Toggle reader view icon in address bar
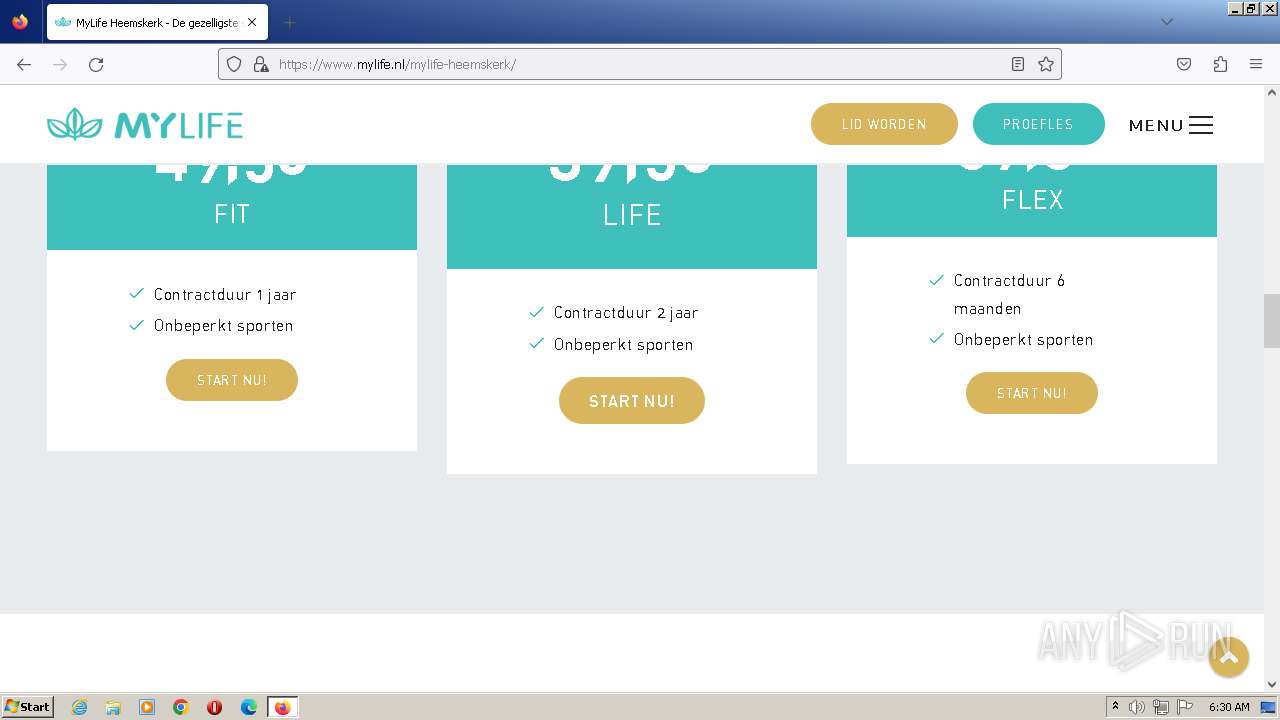Screen dimensions: 1280x720 [1018, 64]
